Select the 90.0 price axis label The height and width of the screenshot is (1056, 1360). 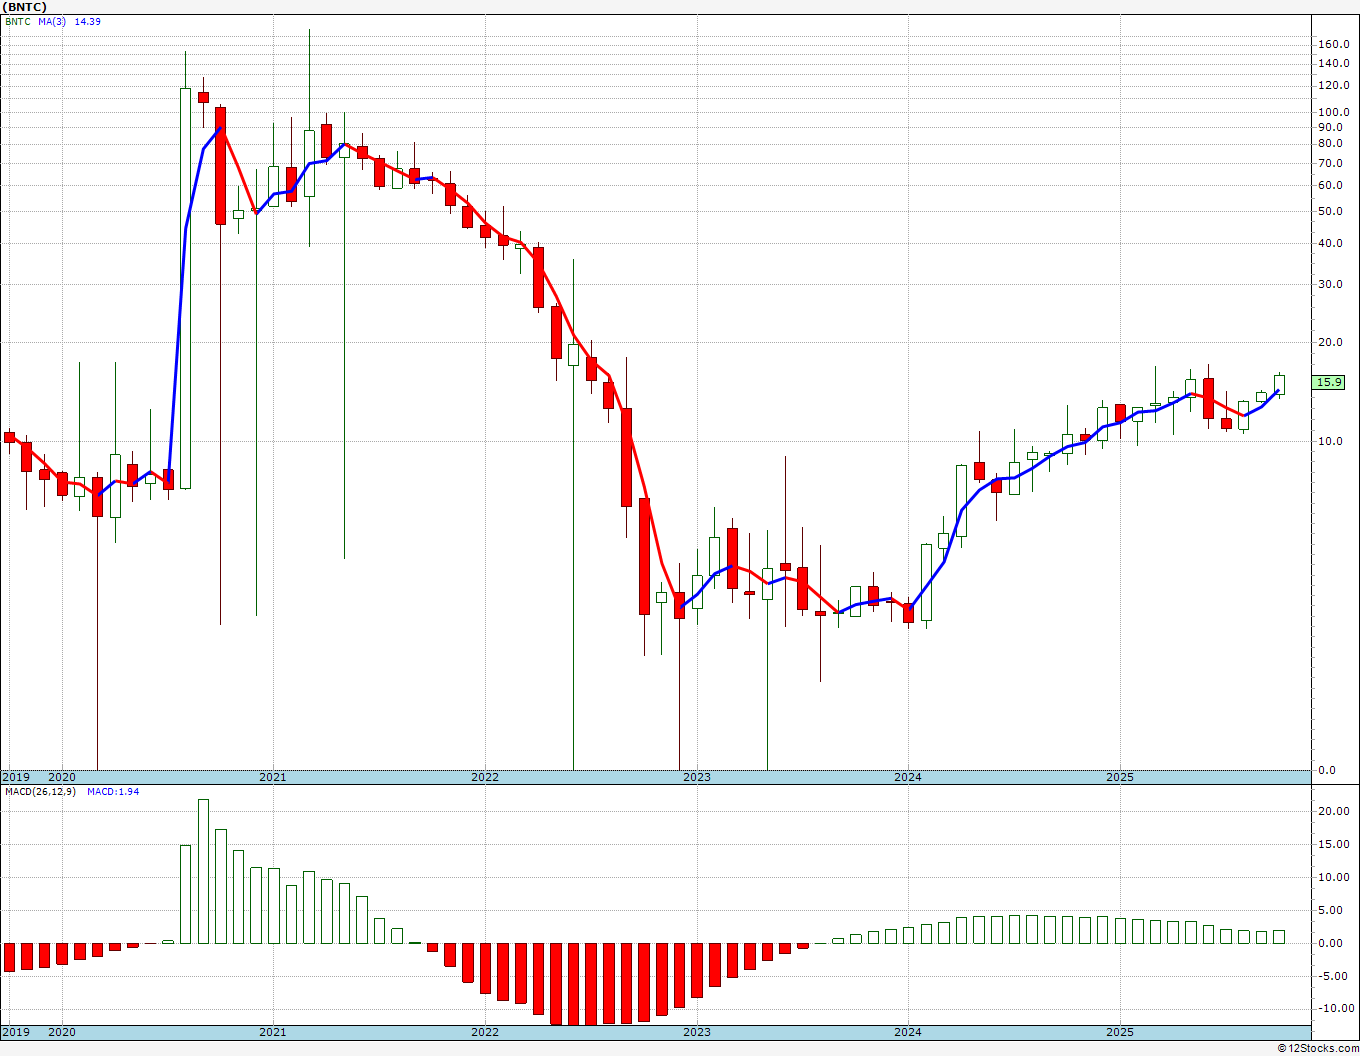1330,127
